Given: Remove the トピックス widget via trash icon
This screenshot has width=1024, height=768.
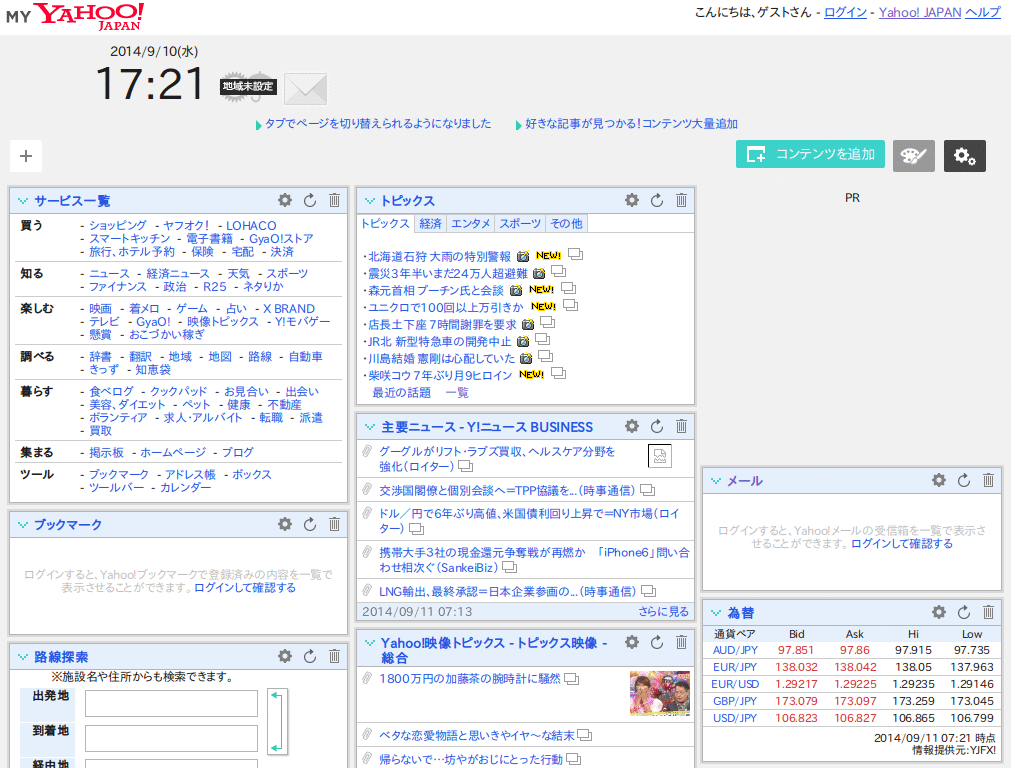Looking at the screenshot, I should point(681,200).
